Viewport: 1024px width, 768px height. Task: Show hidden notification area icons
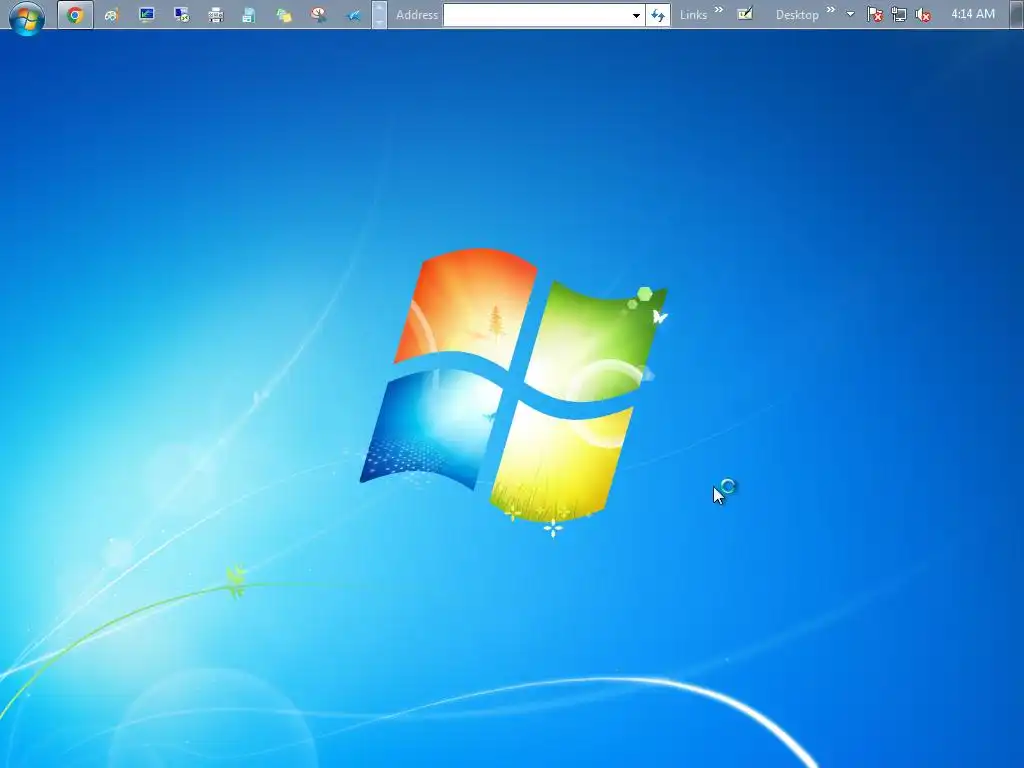pos(850,14)
